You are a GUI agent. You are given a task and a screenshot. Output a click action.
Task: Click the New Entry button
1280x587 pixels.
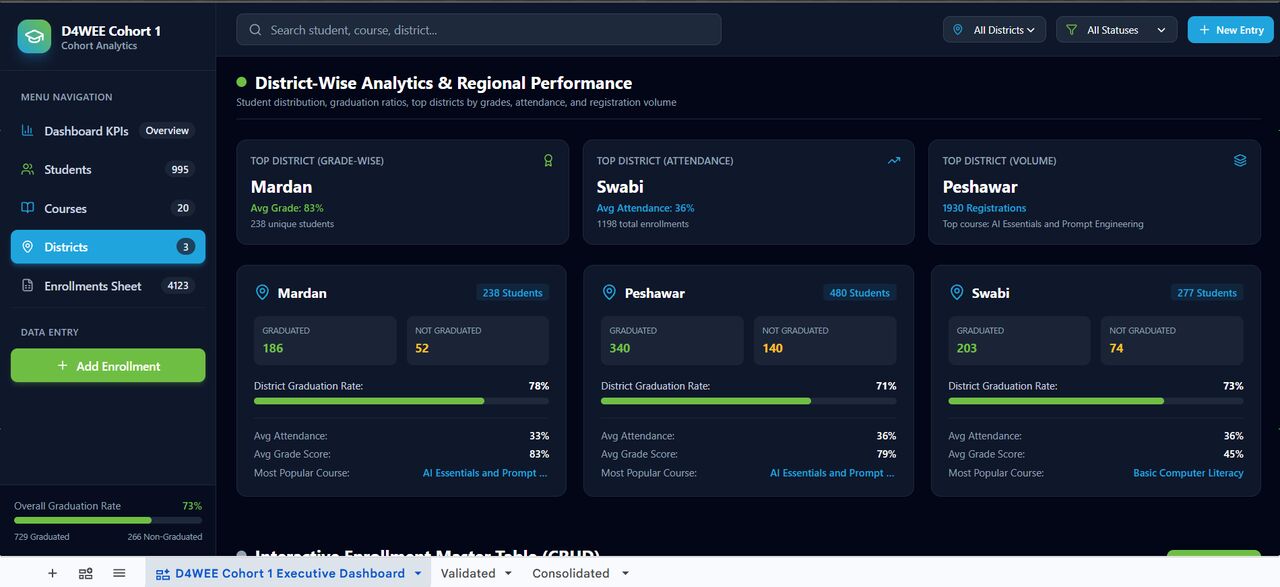tap(1231, 30)
